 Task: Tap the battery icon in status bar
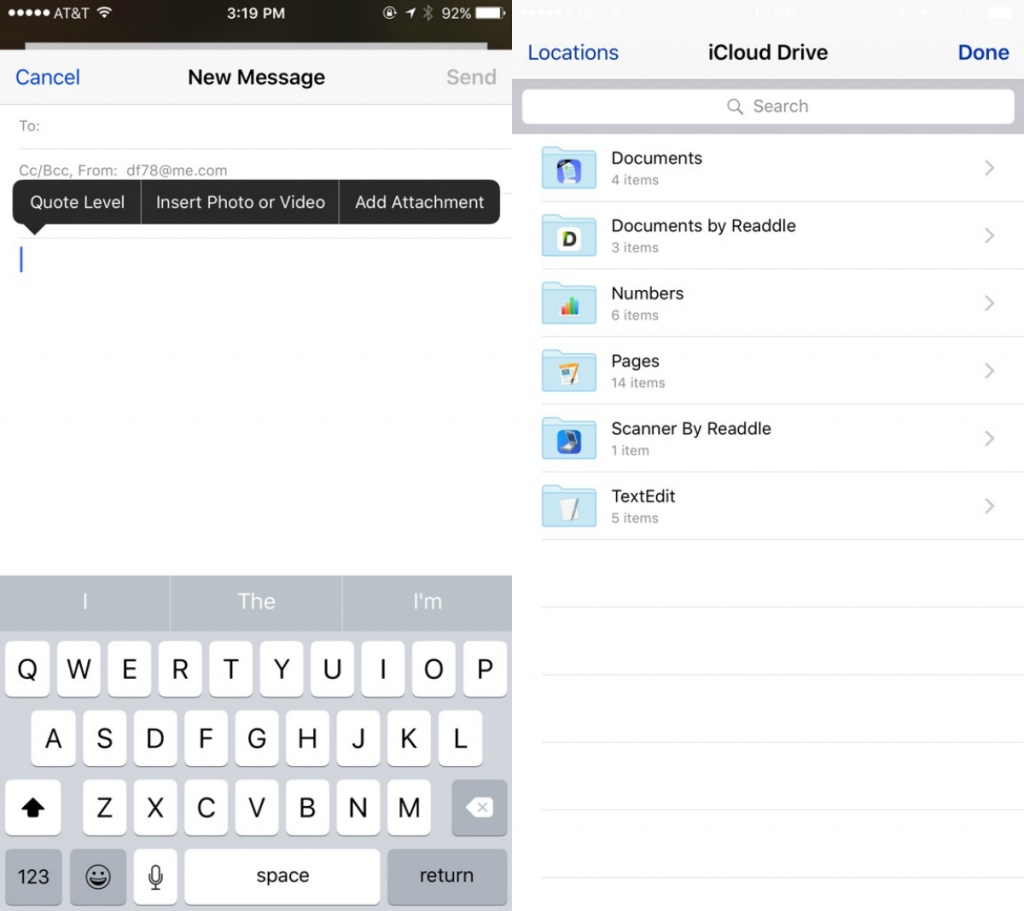[490, 13]
